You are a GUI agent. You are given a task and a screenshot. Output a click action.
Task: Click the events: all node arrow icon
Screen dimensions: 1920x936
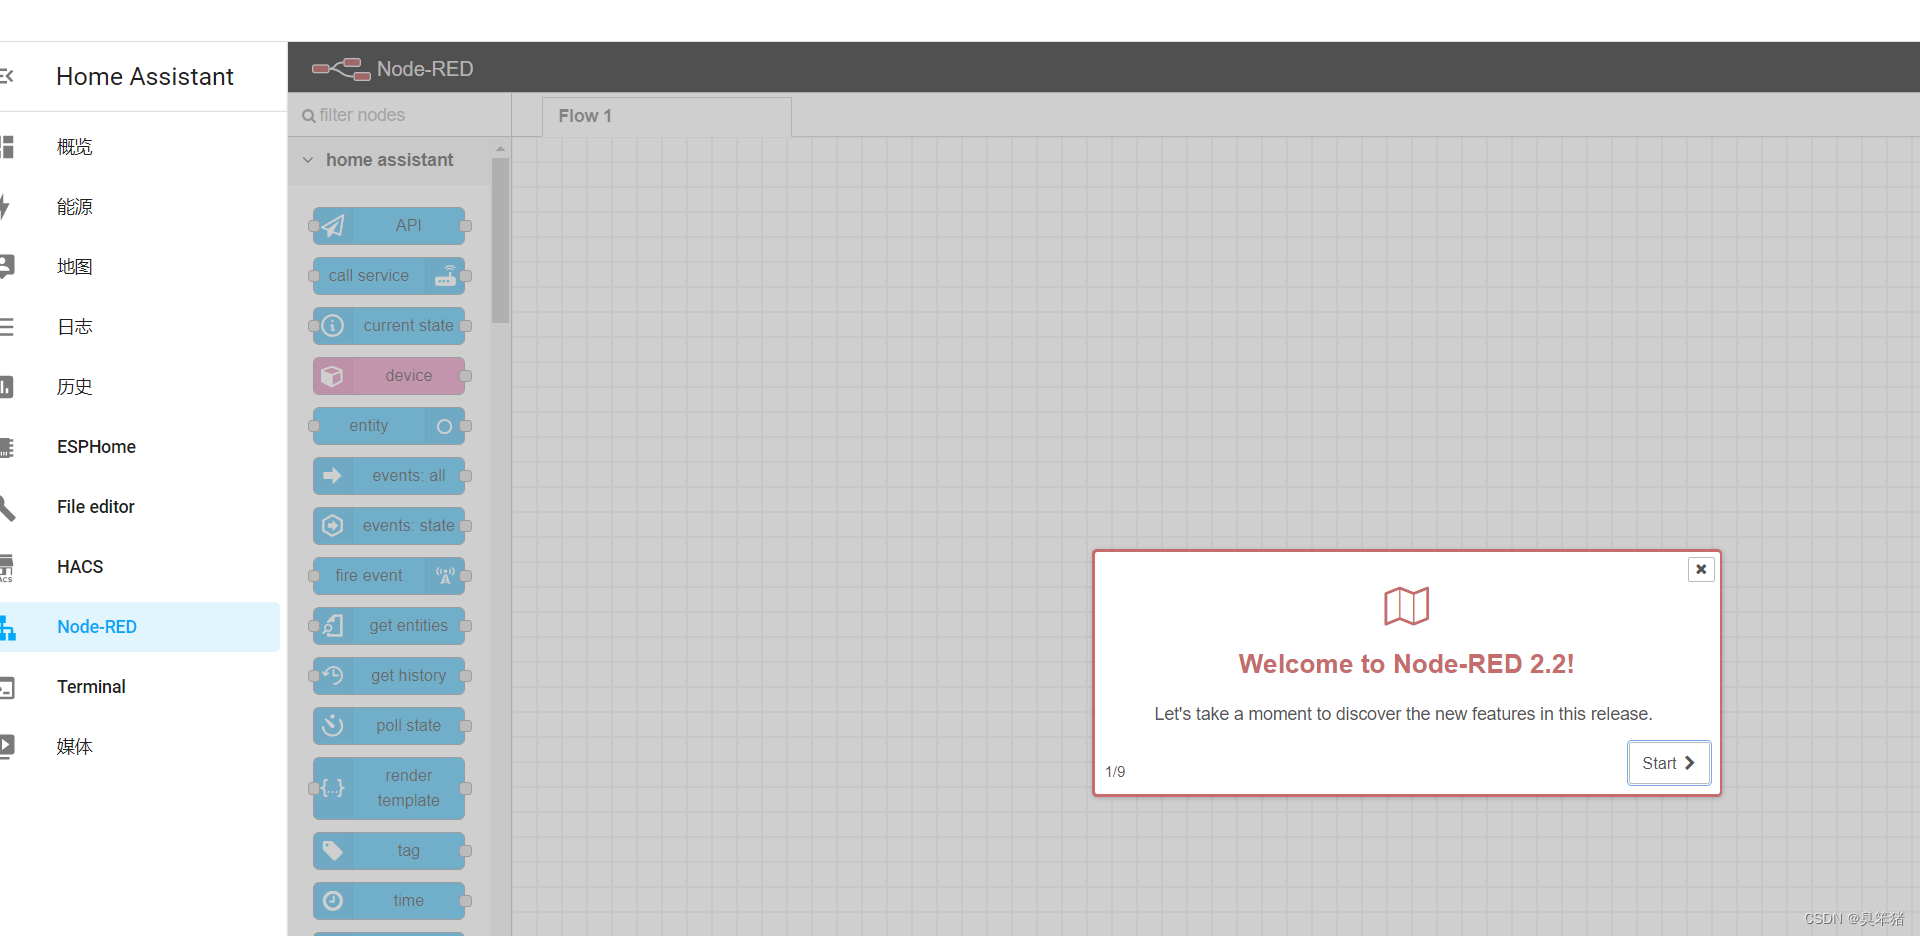[x=333, y=476]
